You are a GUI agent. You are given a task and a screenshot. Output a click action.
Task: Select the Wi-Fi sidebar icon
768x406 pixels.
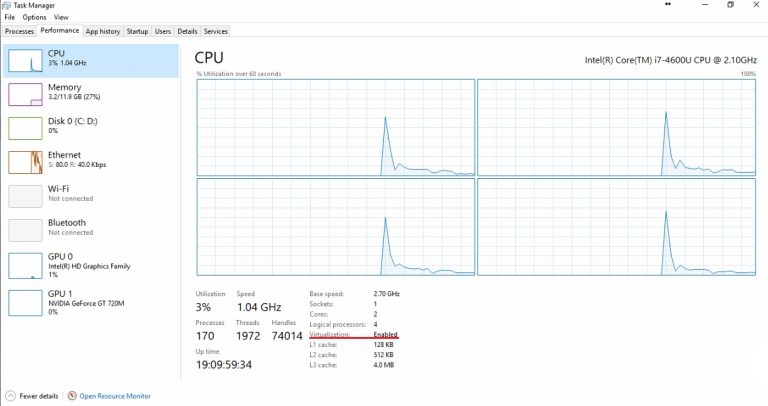pyautogui.click(x=25, y=195)
